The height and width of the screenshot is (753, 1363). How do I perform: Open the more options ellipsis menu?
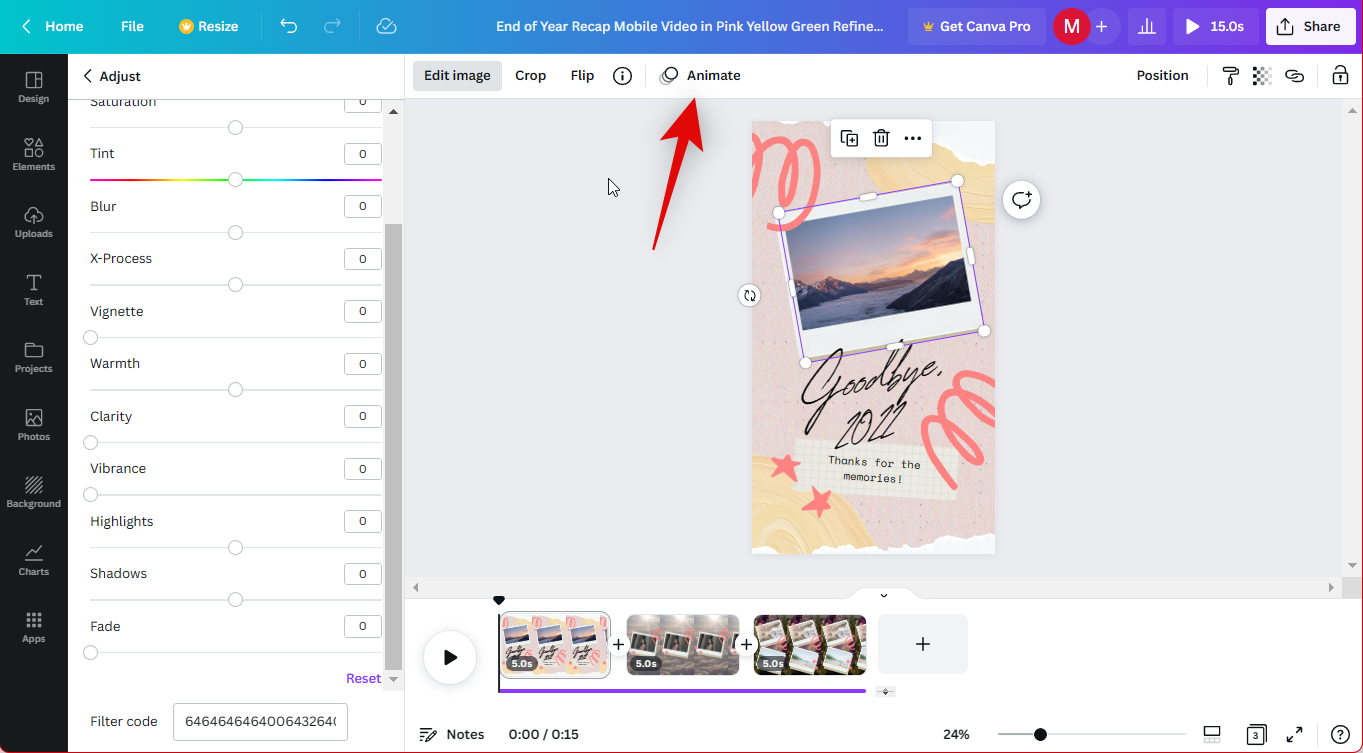[x=913, y=138]
